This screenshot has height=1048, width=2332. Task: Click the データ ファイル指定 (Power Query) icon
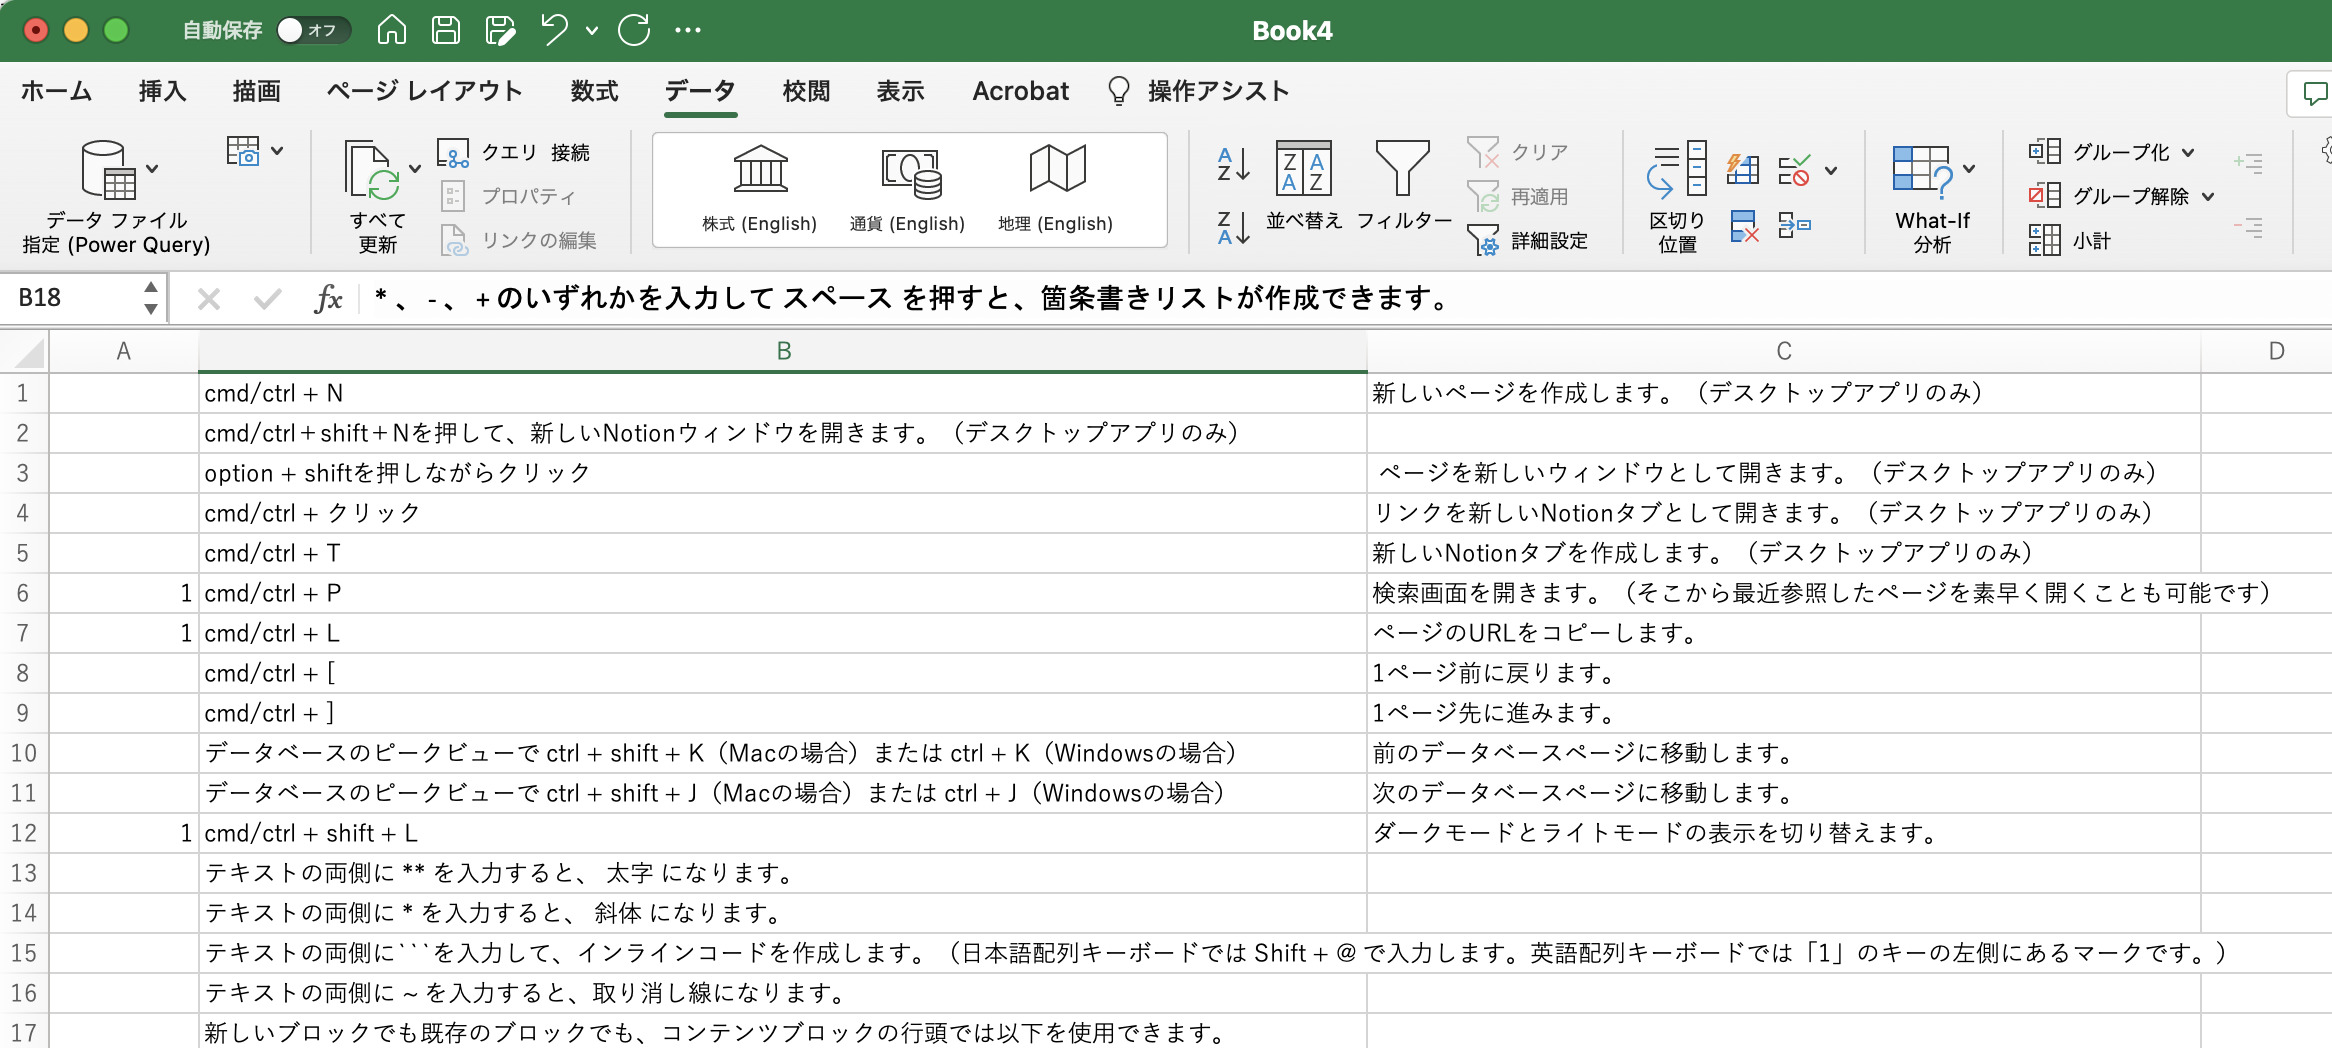(109, 170)
